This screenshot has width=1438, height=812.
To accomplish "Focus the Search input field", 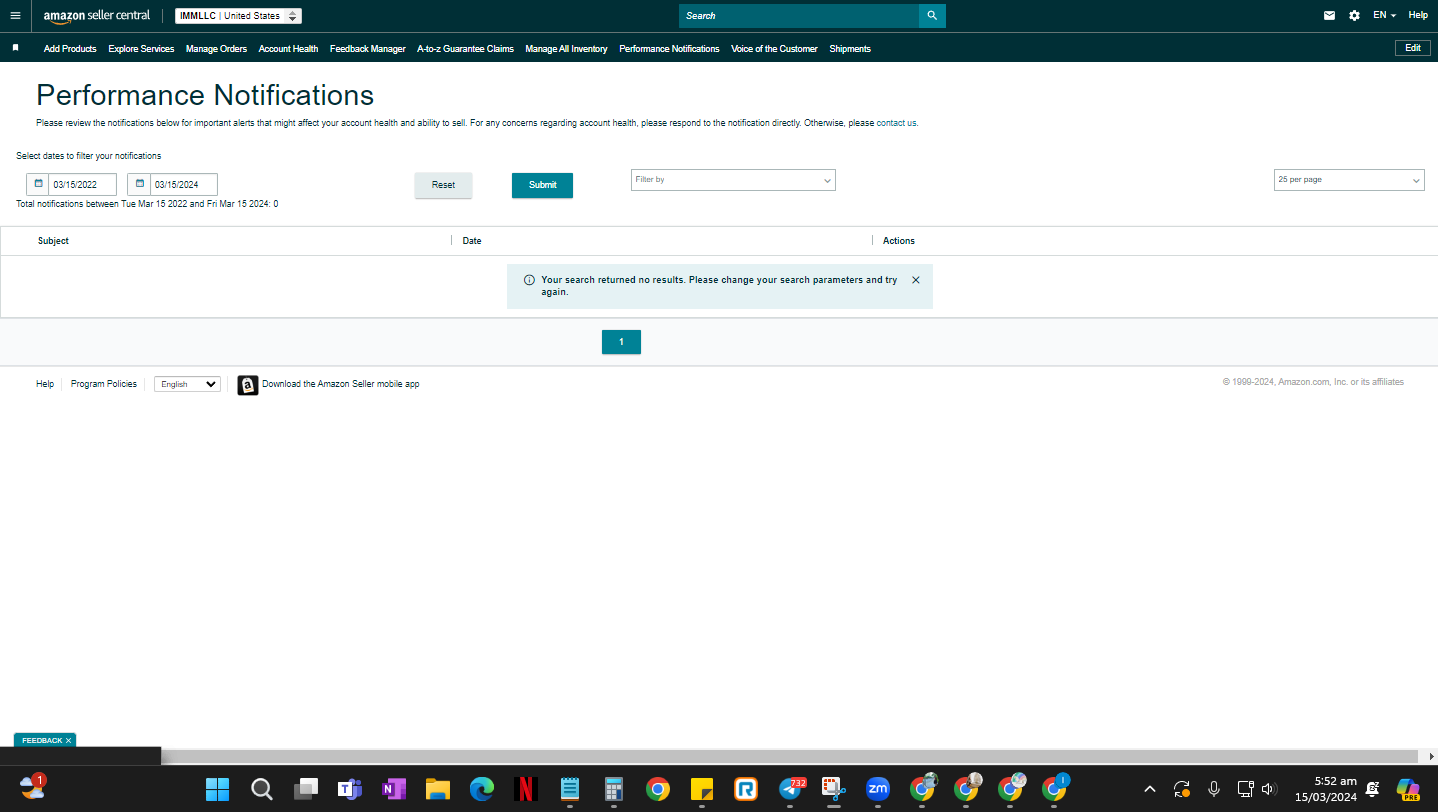I will tap(799, 16).
